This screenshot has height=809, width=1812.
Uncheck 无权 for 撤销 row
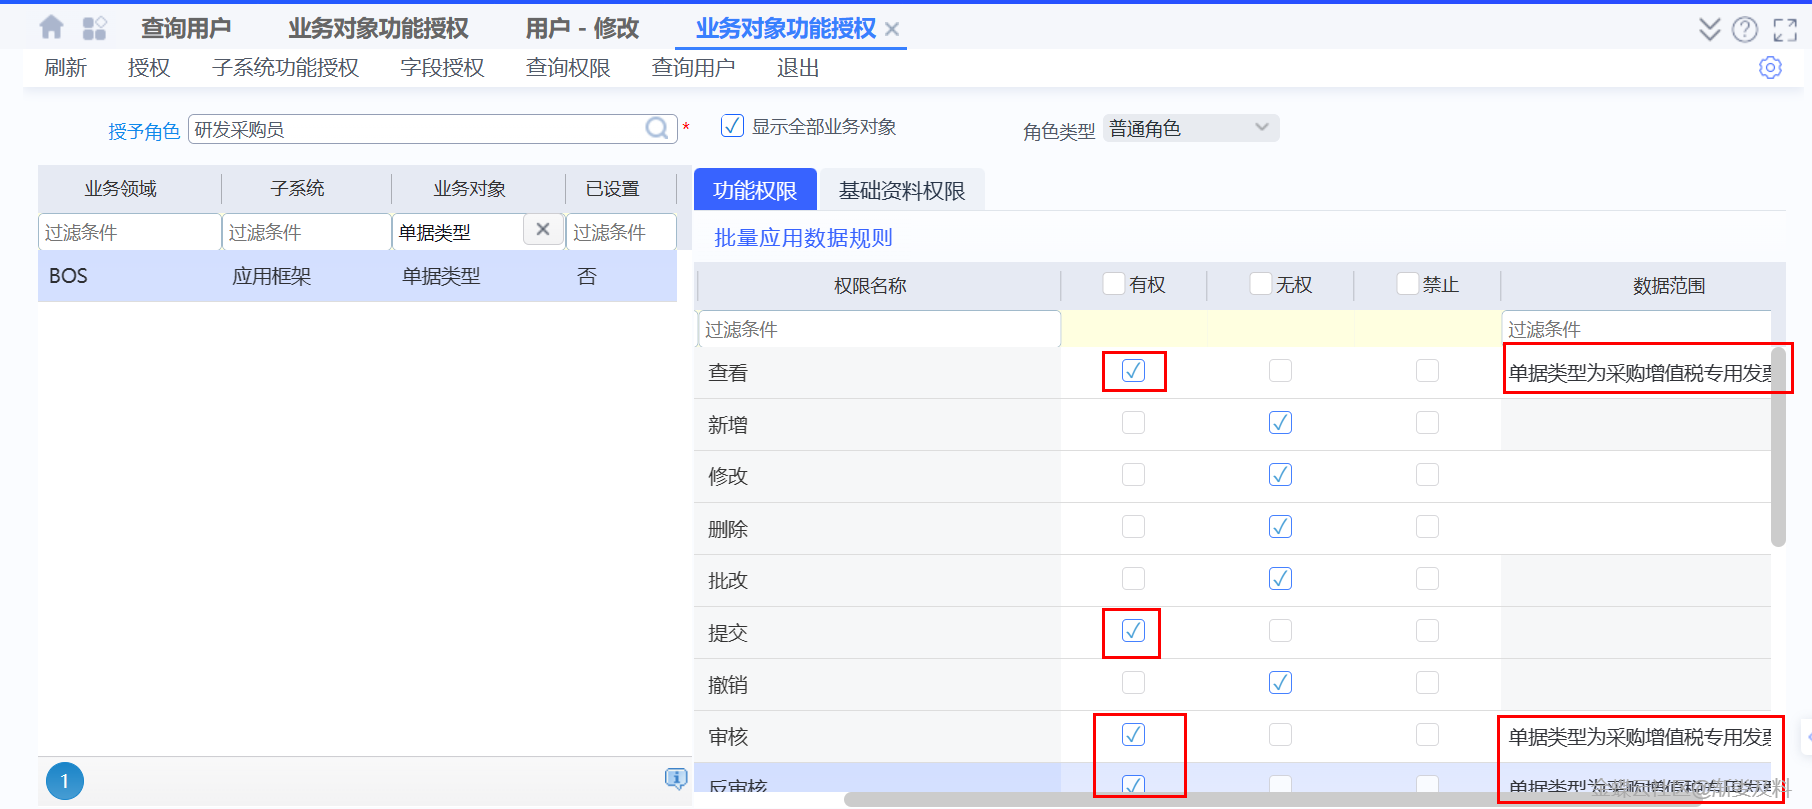(1280, 683)
